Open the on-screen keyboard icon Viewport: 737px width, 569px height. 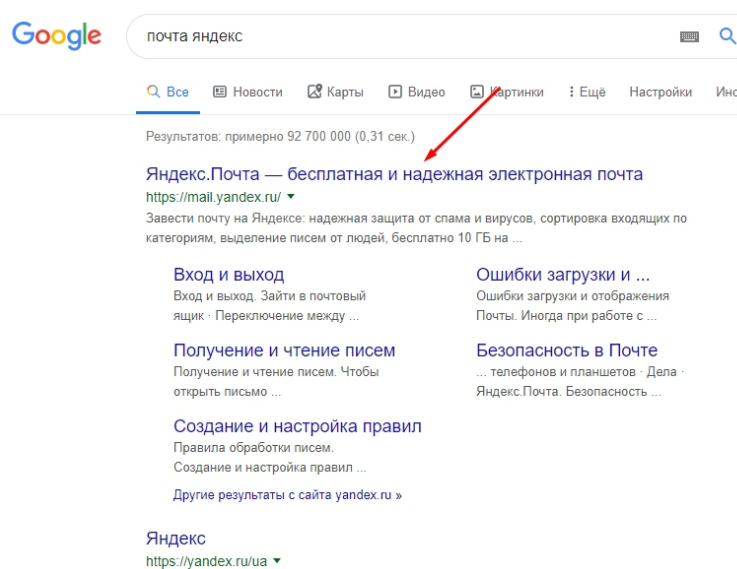tap(690, 36)
